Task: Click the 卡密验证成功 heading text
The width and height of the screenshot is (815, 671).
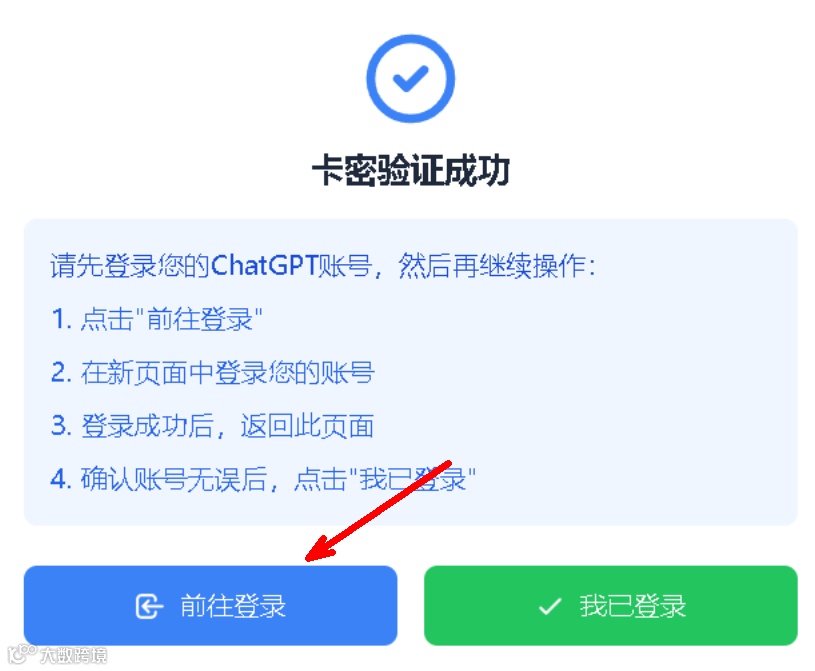Action: tap(410, 170)
